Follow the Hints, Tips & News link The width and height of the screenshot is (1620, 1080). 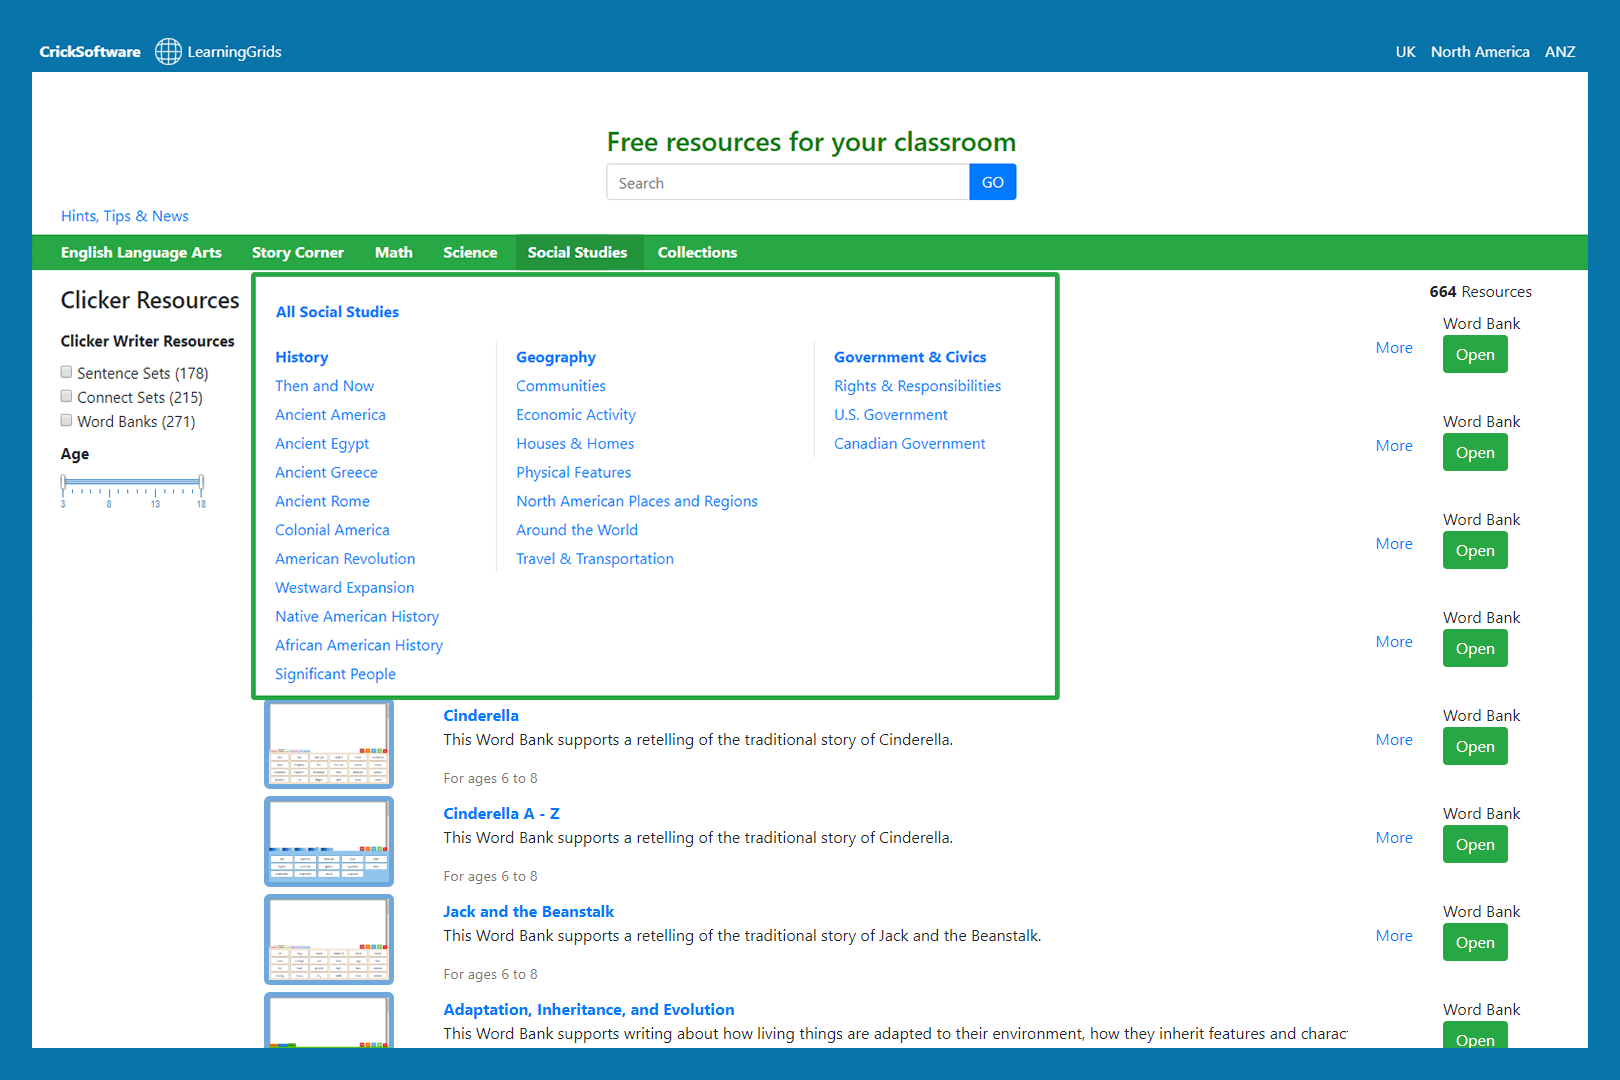click(124, 216)
